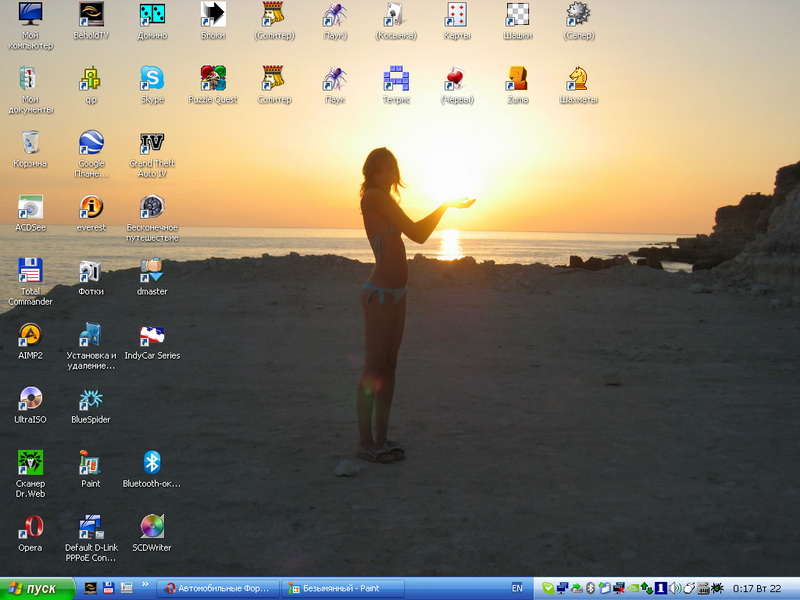This screenshot has height=600, width=800.
Task: Launch the Puzzle Quest game icon
Action: pos(213,79)
